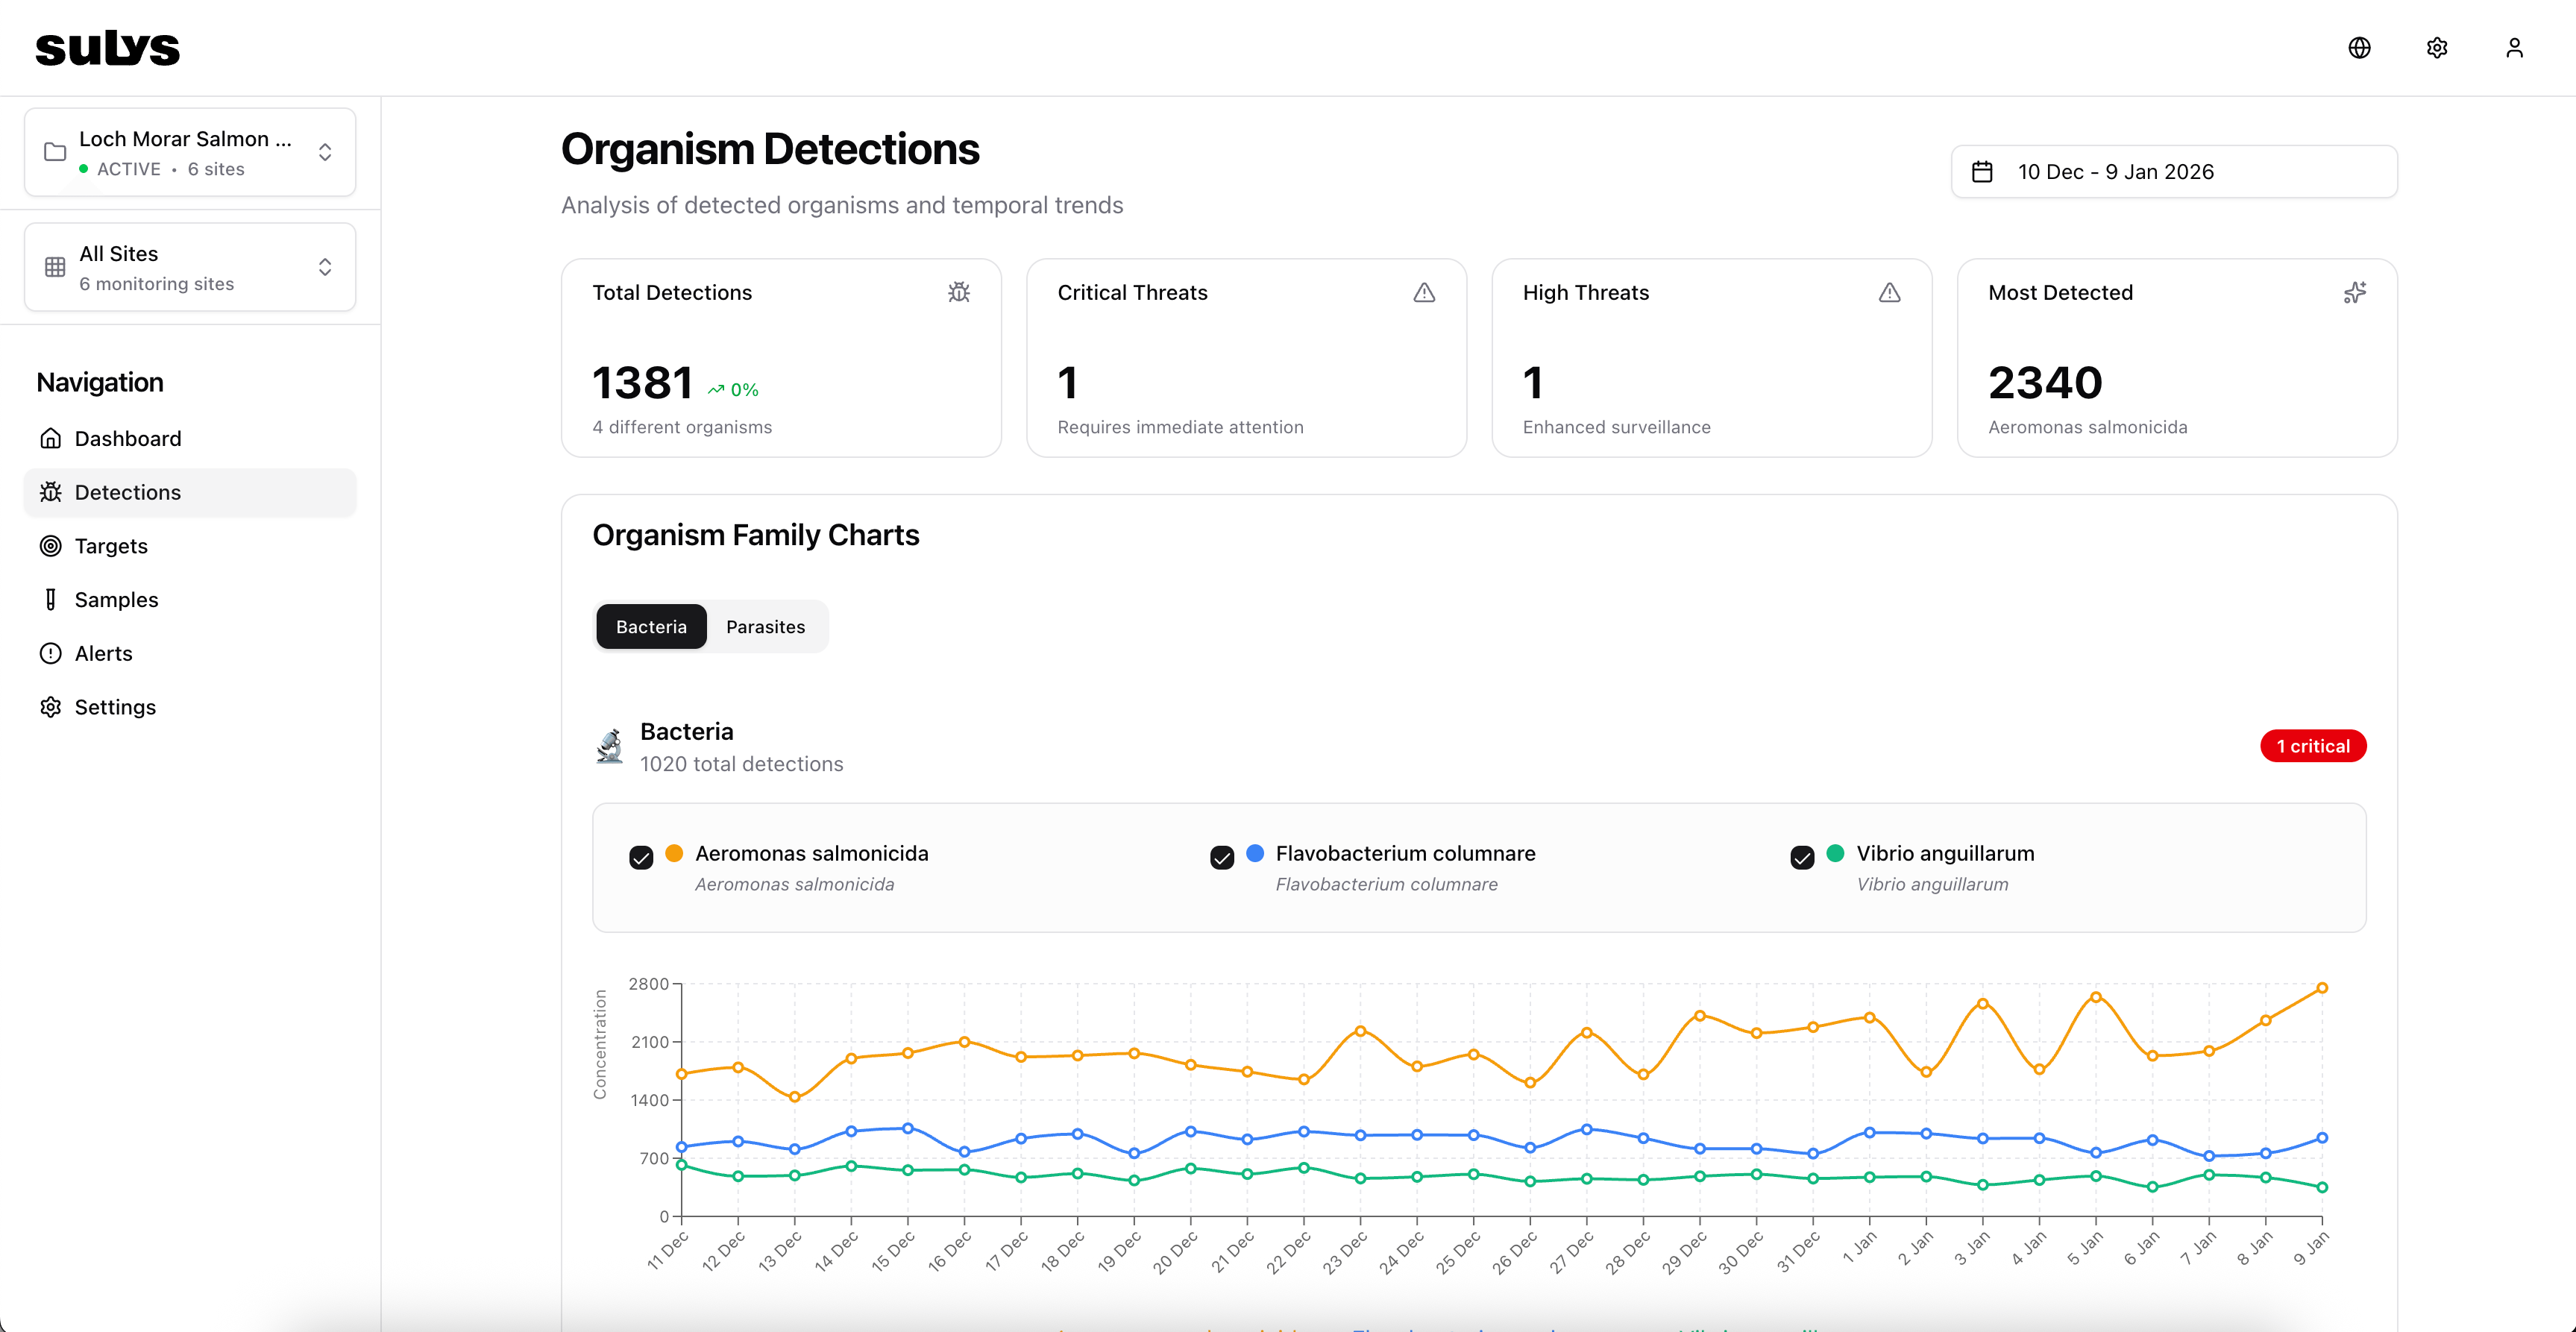Click the 9 Jan orange data point
Image resolution: width=2576 pixels, height=1332 pixels.
coord(2322,988)
